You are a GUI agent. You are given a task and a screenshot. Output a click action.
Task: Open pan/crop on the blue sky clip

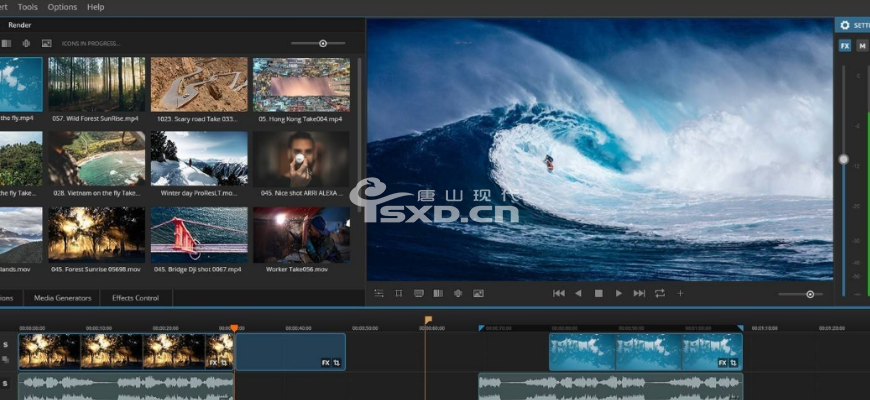tap(734, 363)
